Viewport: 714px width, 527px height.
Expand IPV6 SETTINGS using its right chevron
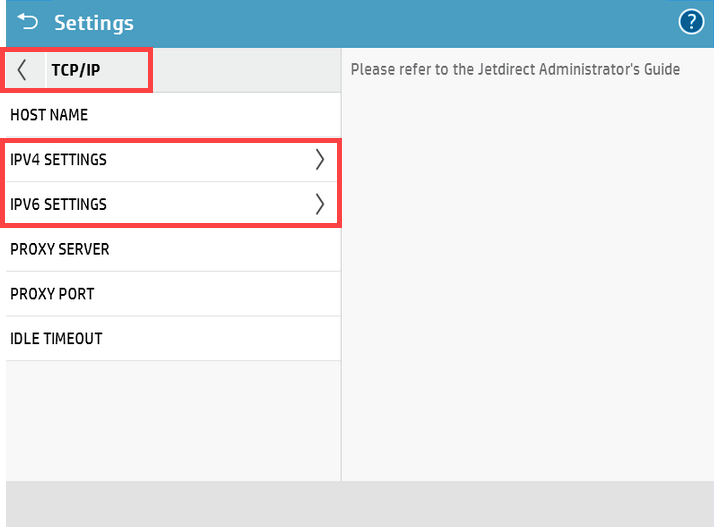pyautogui.click(x=320, y=204)
